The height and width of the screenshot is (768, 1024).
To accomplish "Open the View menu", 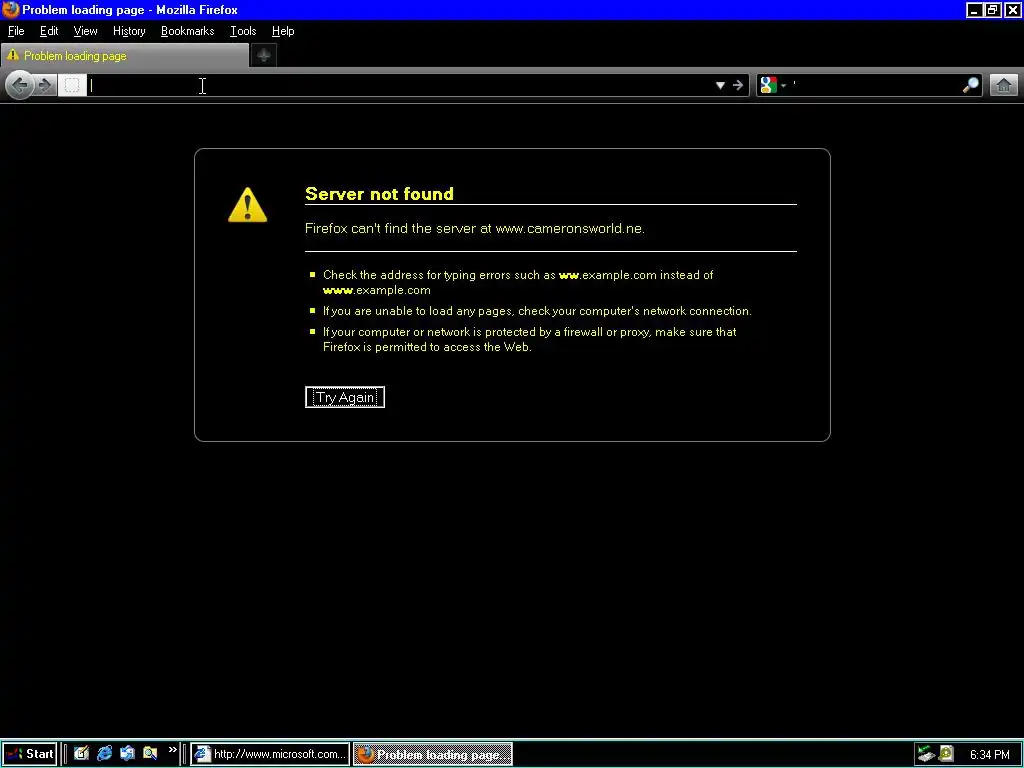I will pyautogui.click(x=85, y=31).
